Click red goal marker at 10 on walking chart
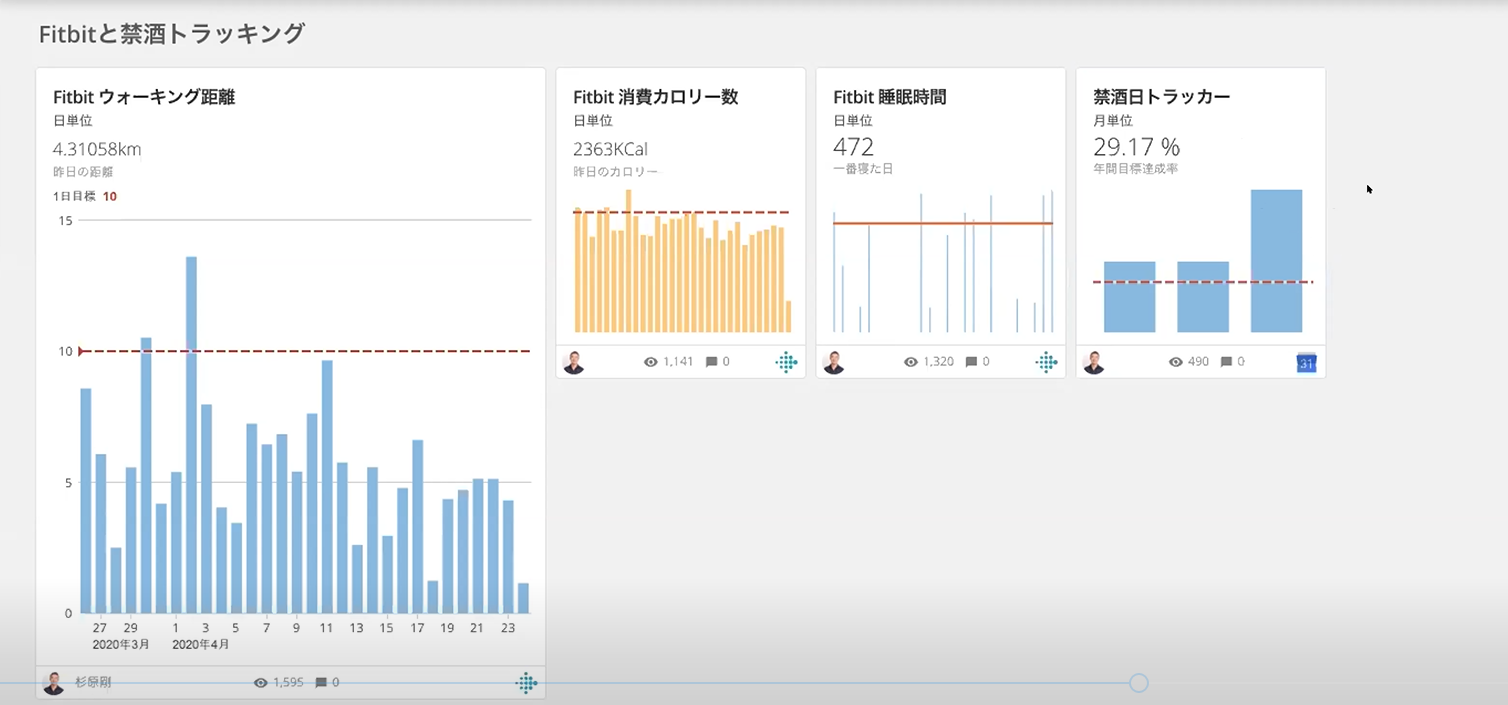The image size is (1508, 705). click(x=82, y=351)
